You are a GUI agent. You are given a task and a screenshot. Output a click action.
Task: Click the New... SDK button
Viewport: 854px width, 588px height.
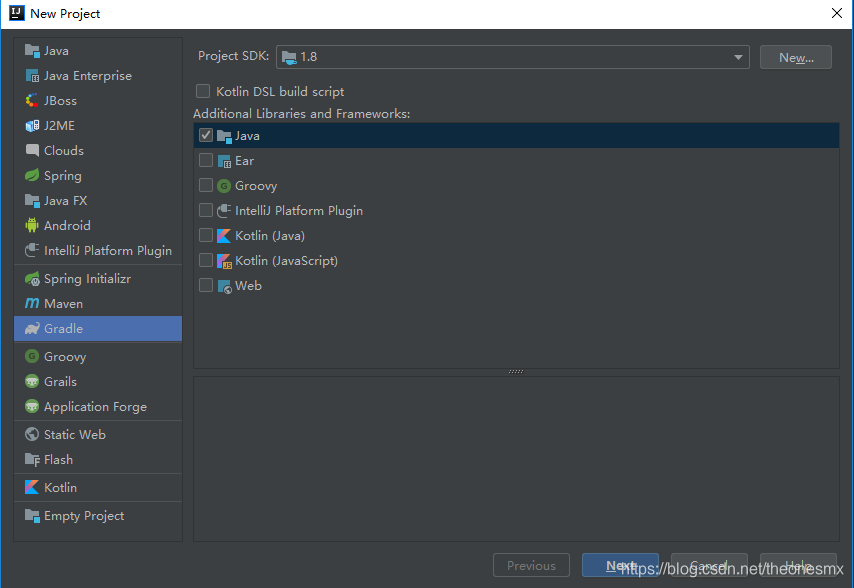click(796, 57)
